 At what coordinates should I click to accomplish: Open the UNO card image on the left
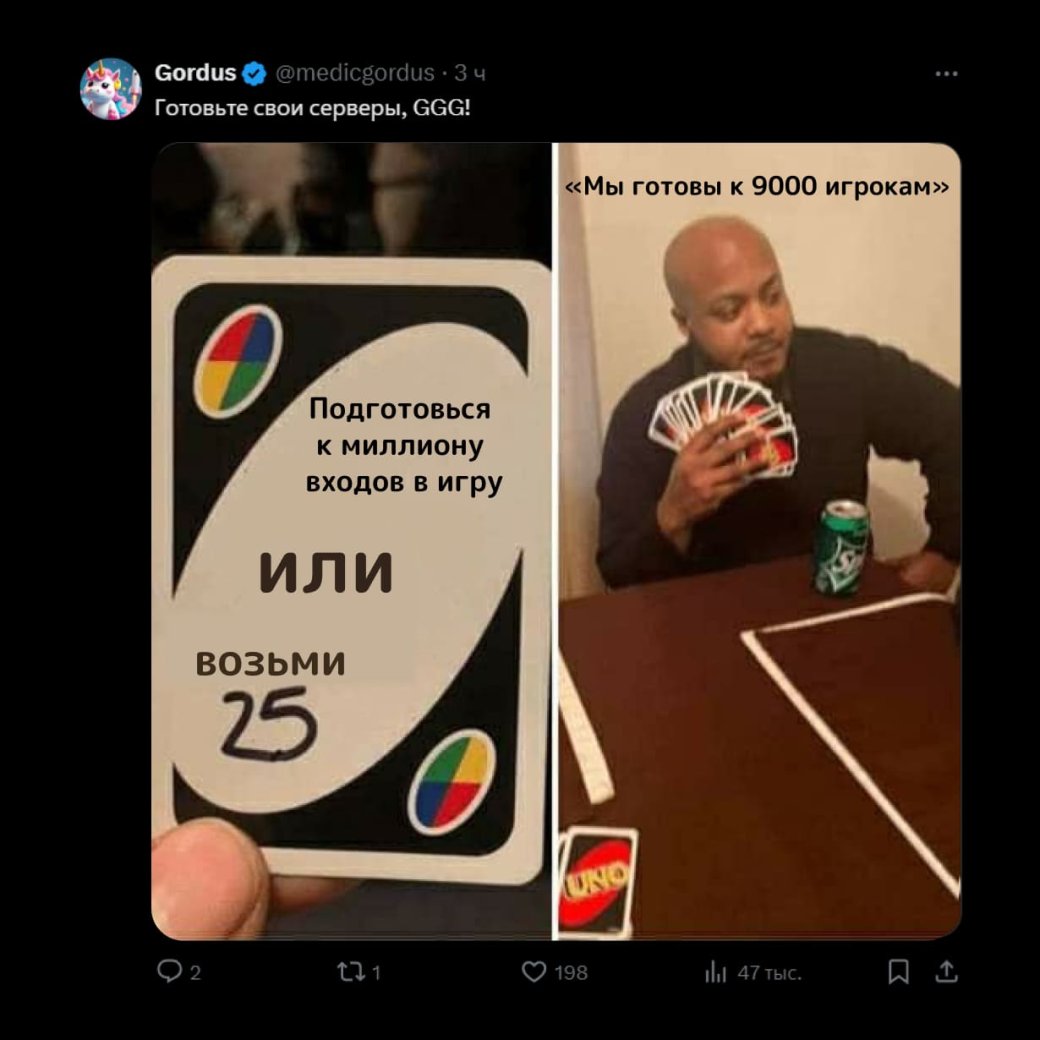pos(352,541)
